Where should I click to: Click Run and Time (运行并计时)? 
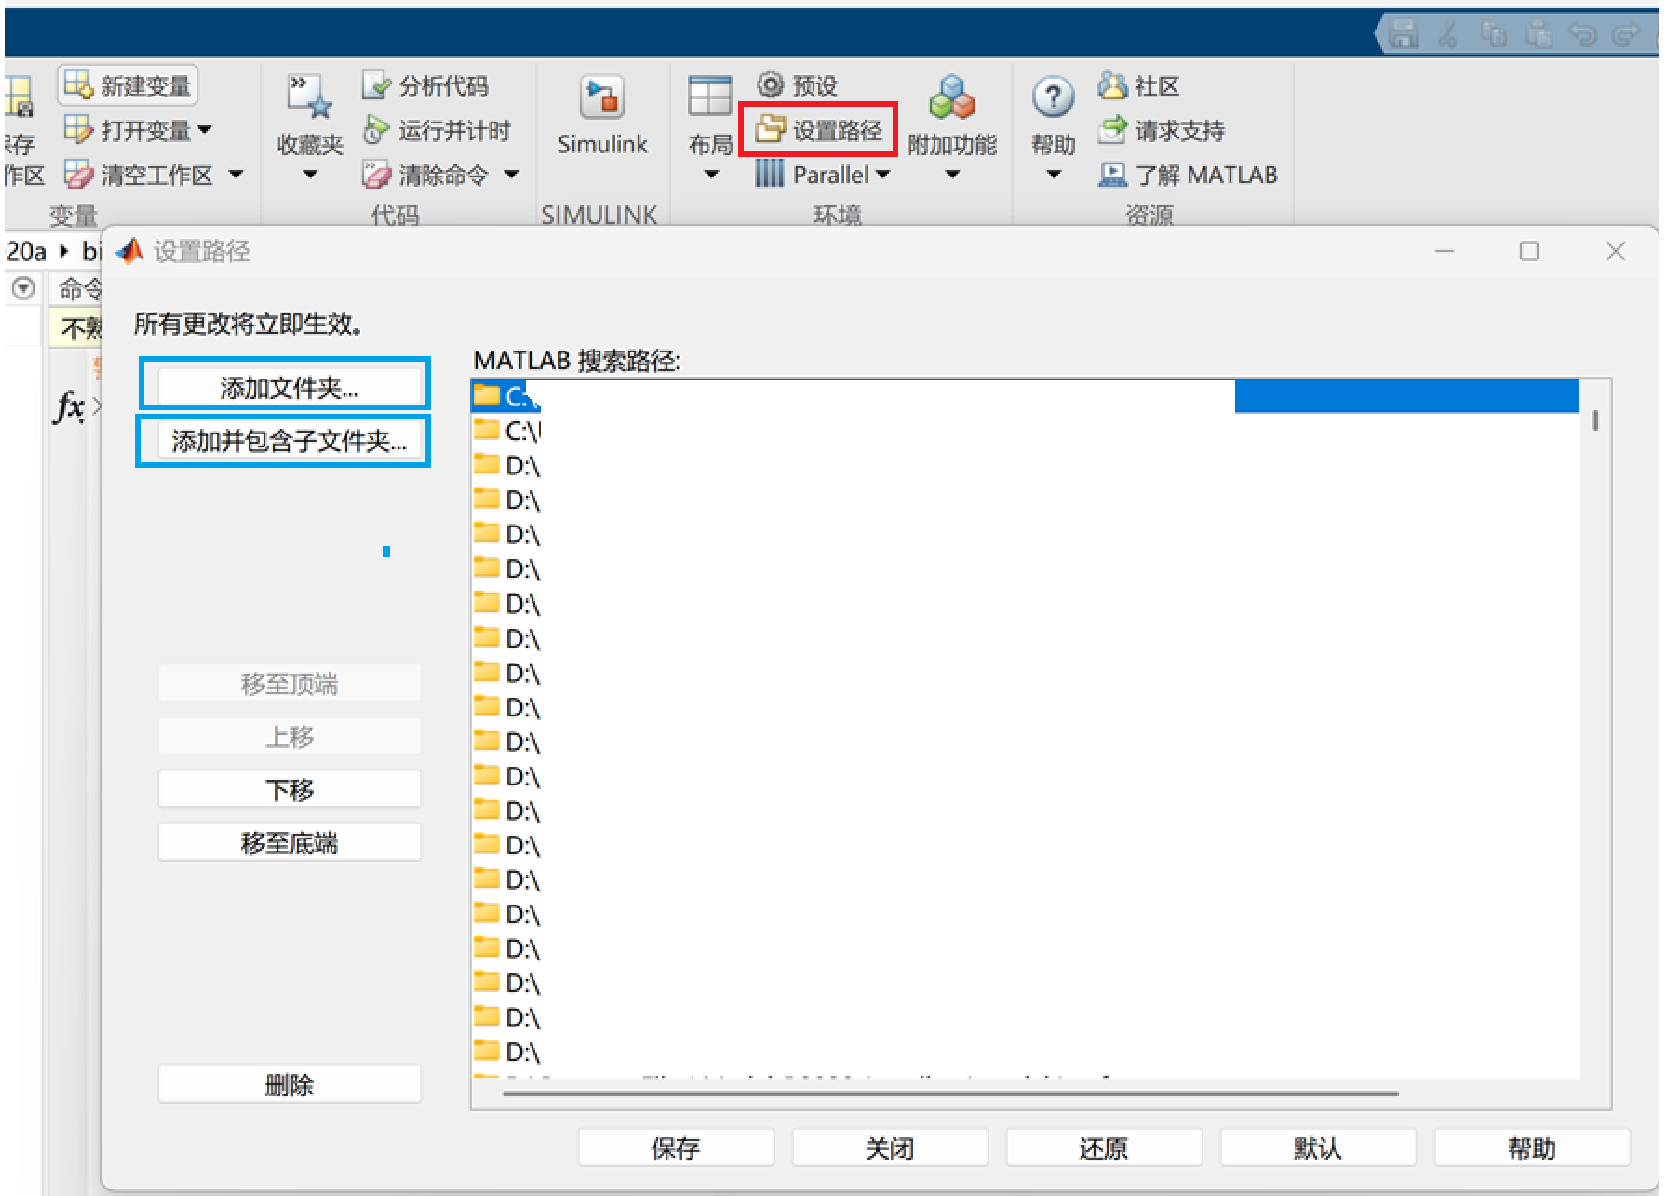437,130
